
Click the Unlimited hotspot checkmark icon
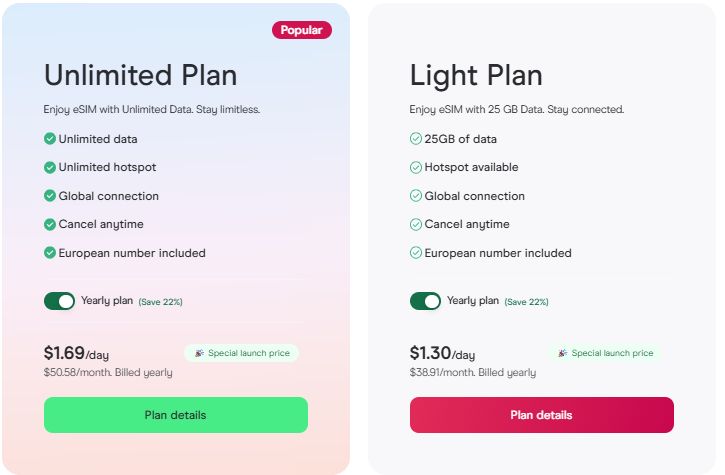coord(50,167)
